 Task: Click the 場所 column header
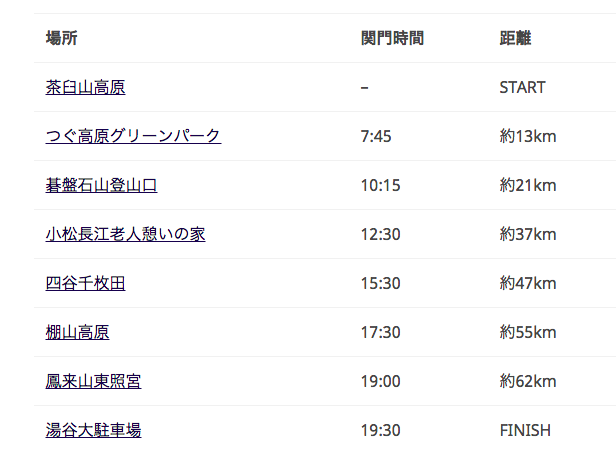tap(62, 39)
